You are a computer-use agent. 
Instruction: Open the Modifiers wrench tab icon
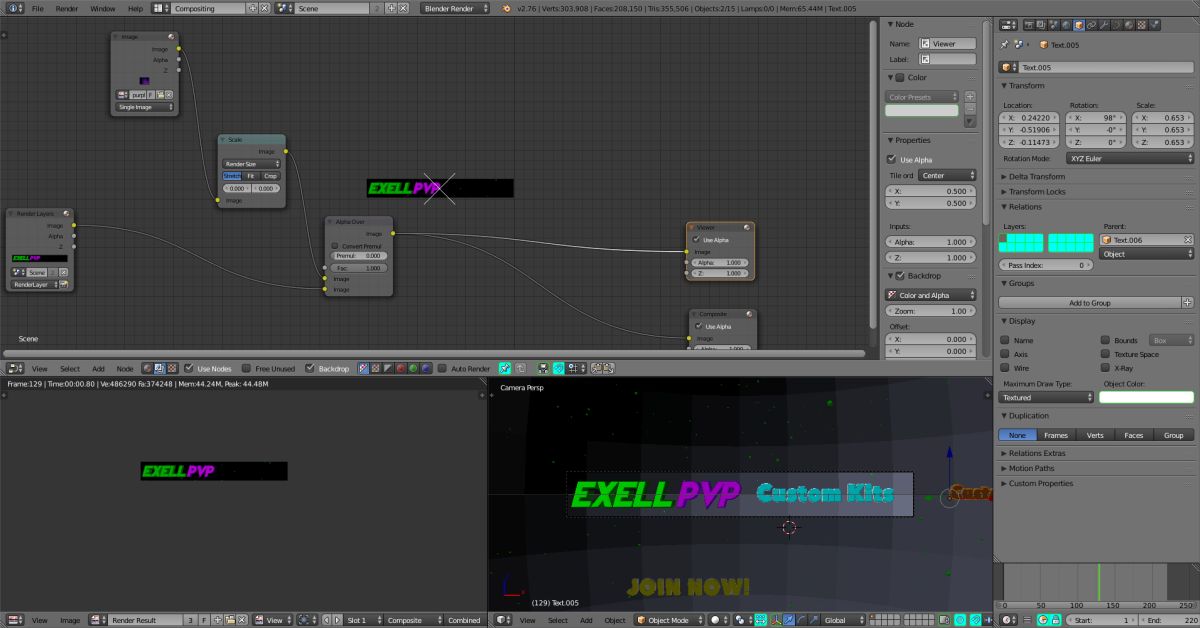pyautogui.click(x=1104, y=24)
